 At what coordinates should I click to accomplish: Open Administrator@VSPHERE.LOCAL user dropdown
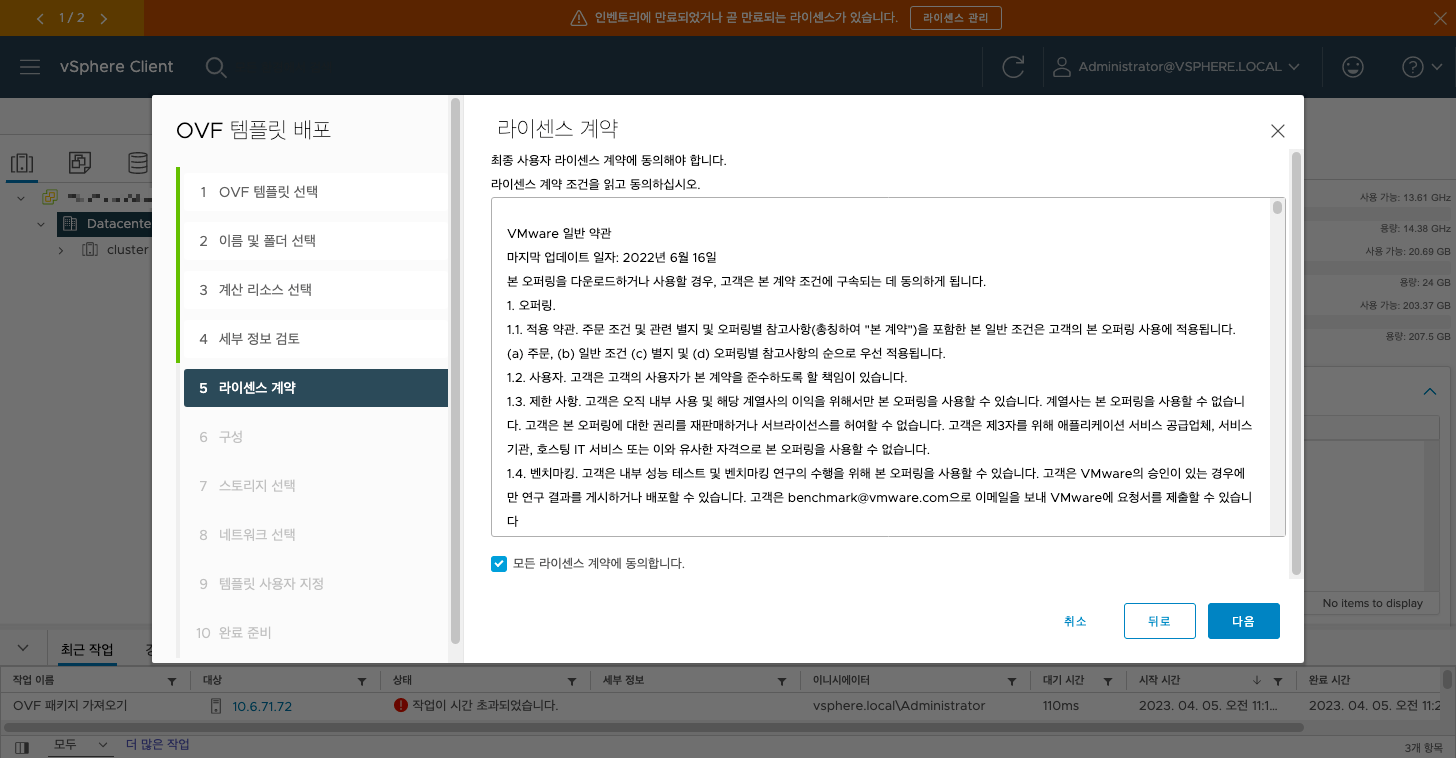click(1188, 67)
